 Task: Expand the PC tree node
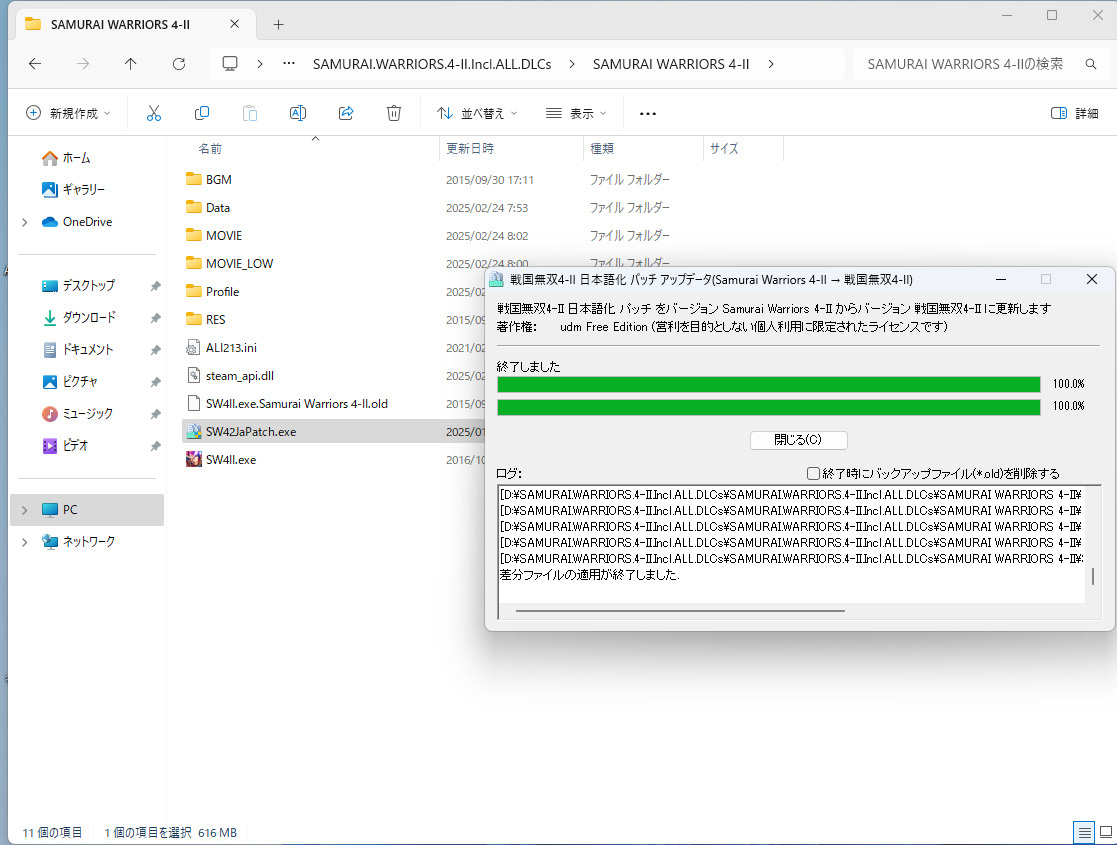tap(25, 510)
